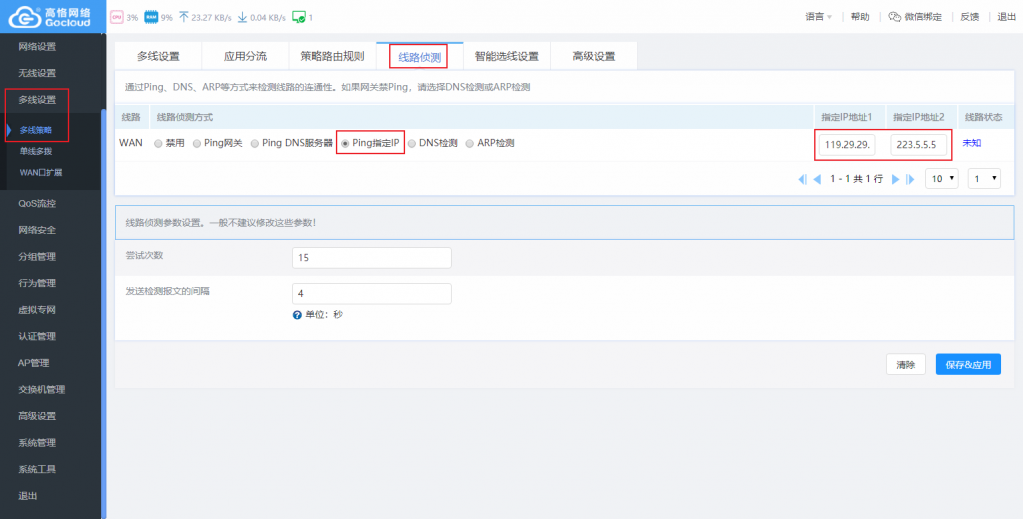Screen dimensions: 1023x519
Task: Select the Ping网关 detection option
Action: [197, 143]
